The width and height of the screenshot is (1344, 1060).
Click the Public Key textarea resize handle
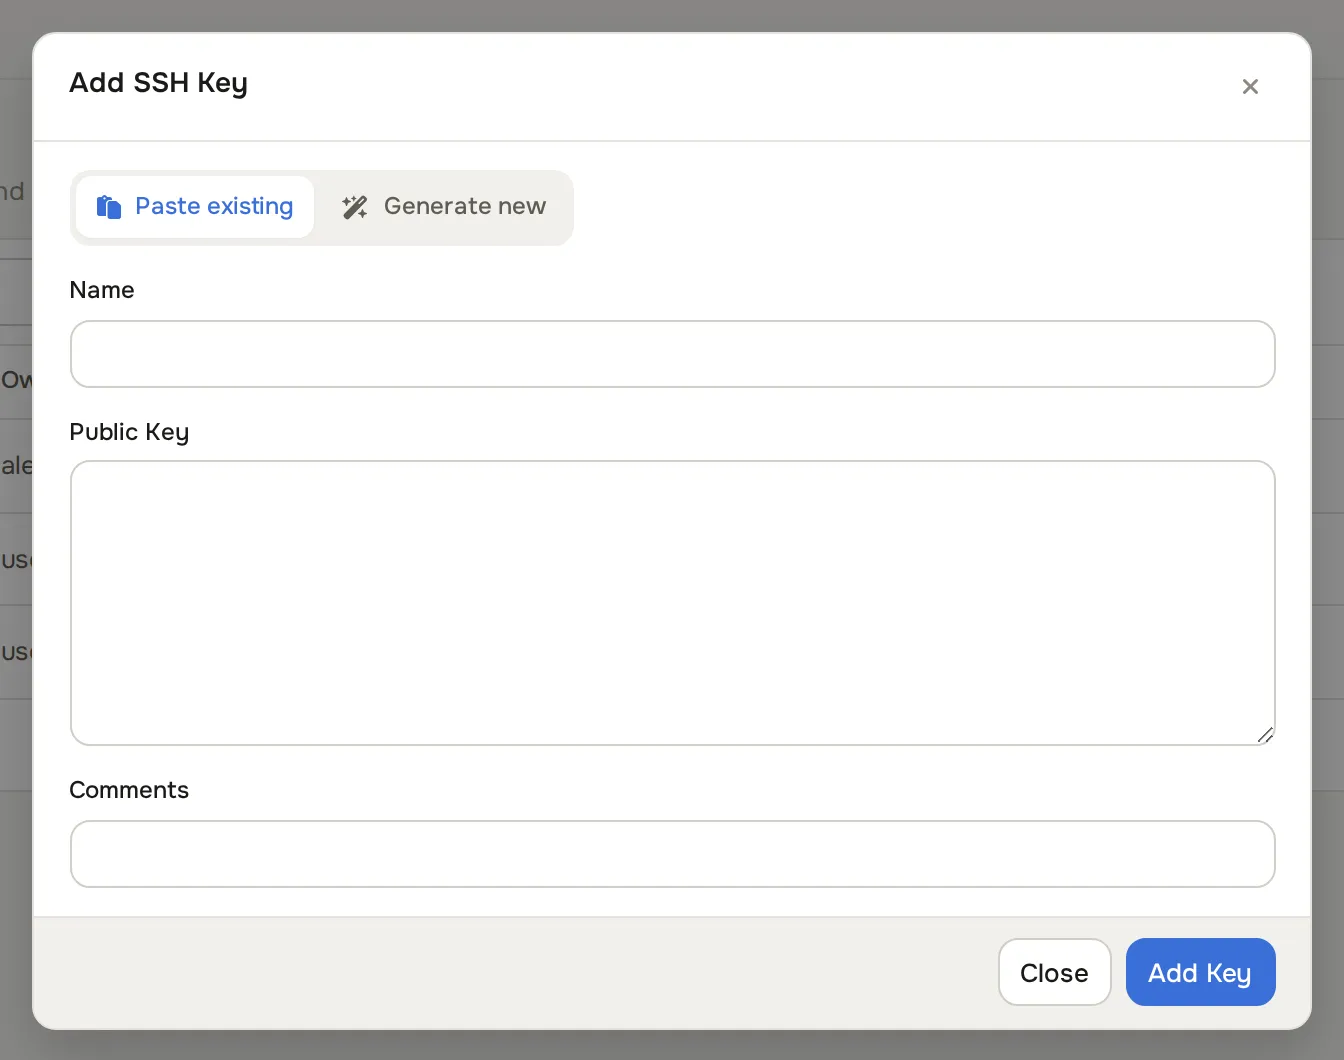(1265, 735)
